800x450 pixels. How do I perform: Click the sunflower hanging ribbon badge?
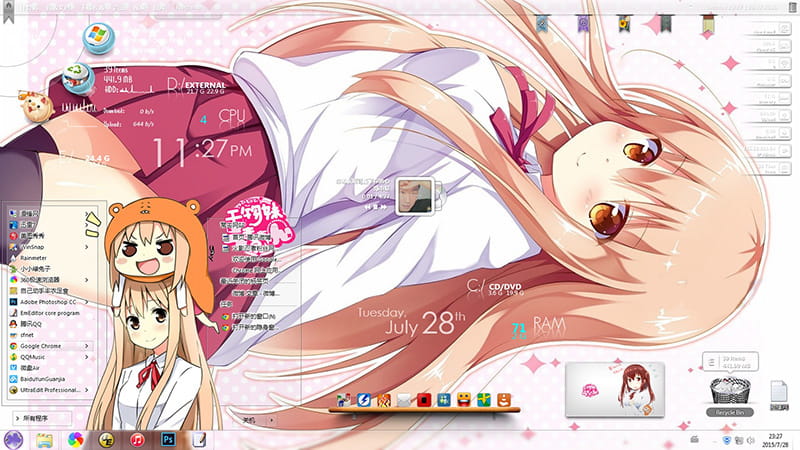click(623, 23)
